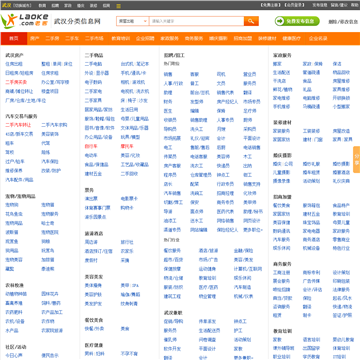Open the 更多职位 link in job listings
The image size is (360, 360).
(x=253, y=230)
